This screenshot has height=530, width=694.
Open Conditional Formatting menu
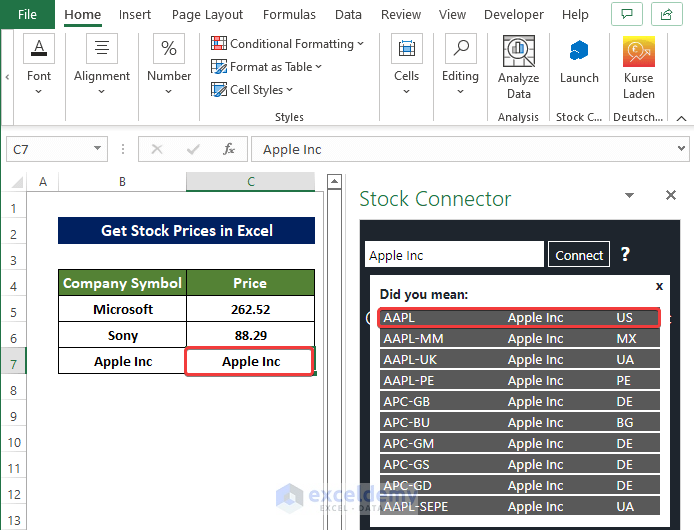(287, 44)
